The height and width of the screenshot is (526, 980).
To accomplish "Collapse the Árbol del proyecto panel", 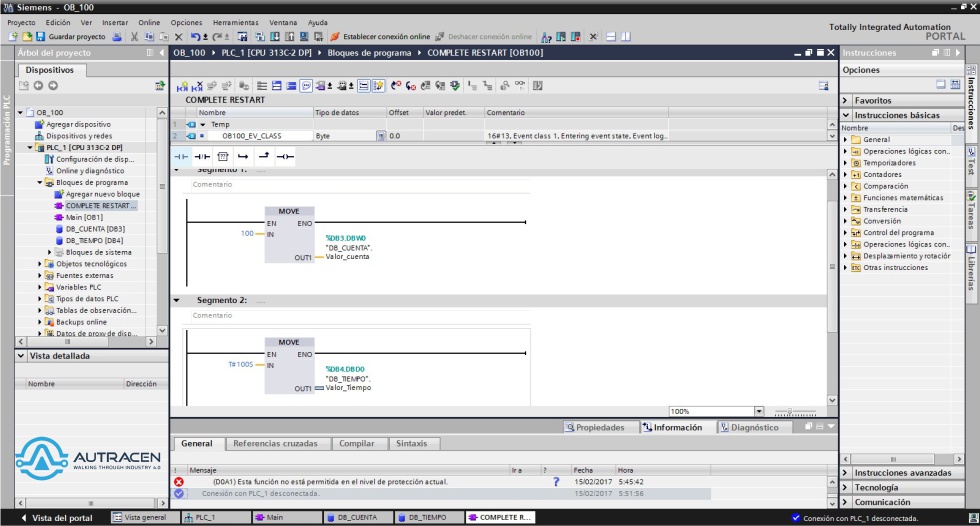I will click(162, 52).
